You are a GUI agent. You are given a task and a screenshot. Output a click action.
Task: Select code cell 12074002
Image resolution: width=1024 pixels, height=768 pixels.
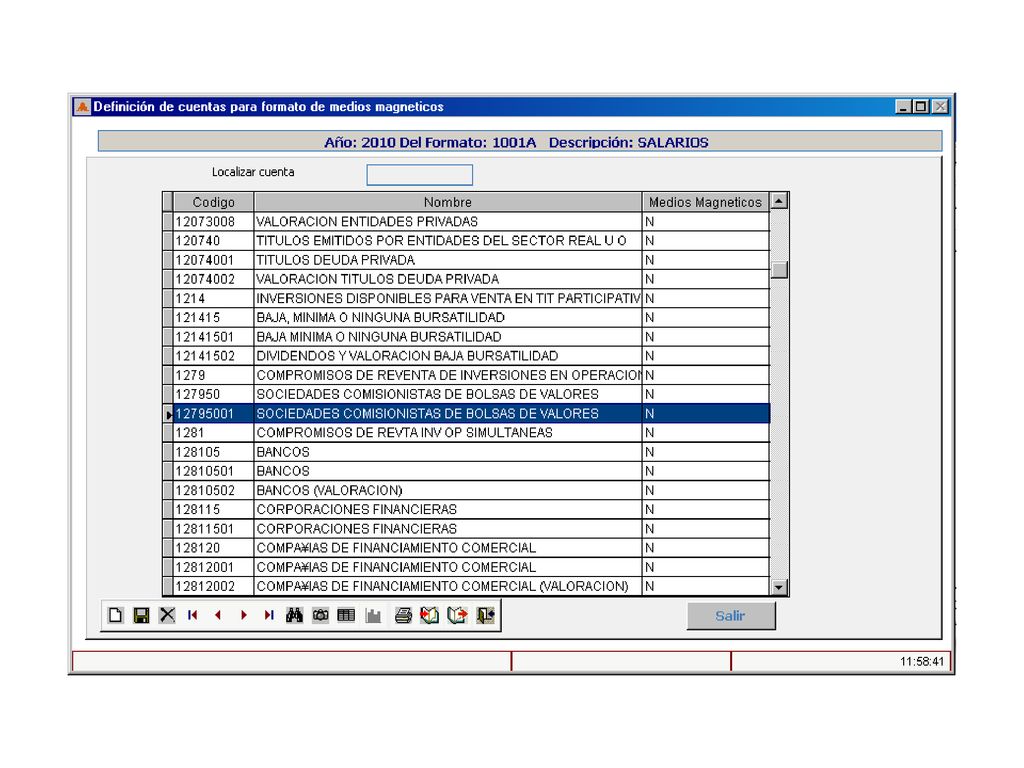click(214, 279)
